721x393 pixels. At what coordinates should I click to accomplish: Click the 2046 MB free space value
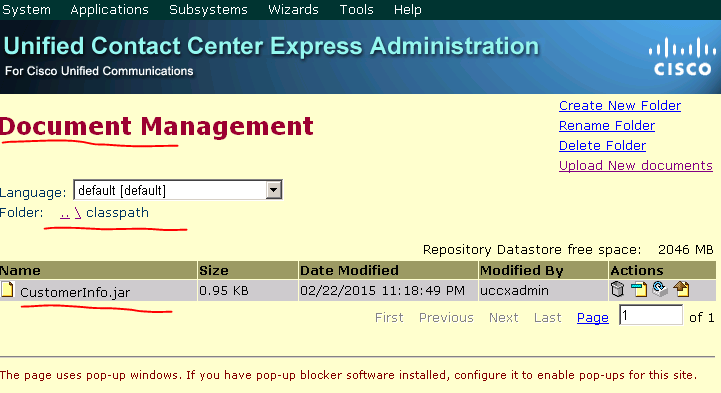[x=686, y=250]
